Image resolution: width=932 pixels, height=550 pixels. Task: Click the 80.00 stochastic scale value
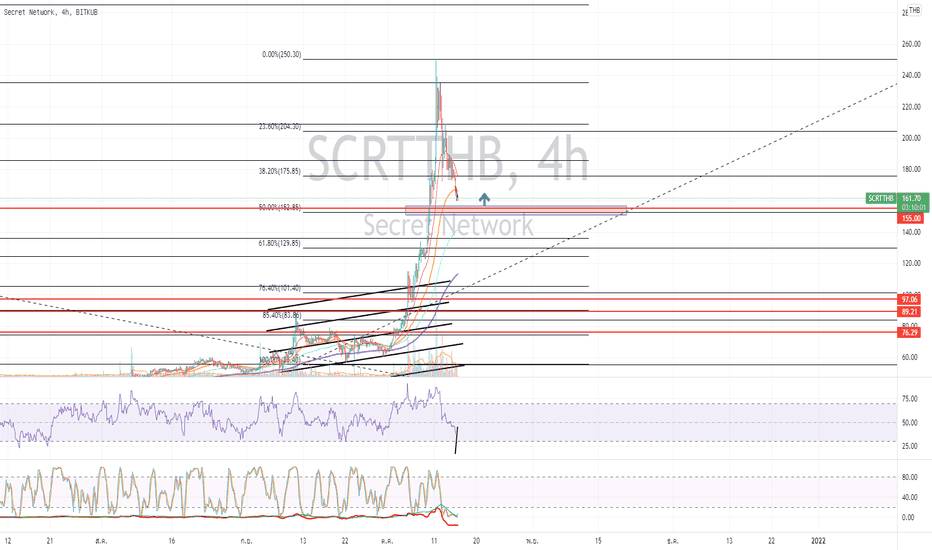coord(909,477)
